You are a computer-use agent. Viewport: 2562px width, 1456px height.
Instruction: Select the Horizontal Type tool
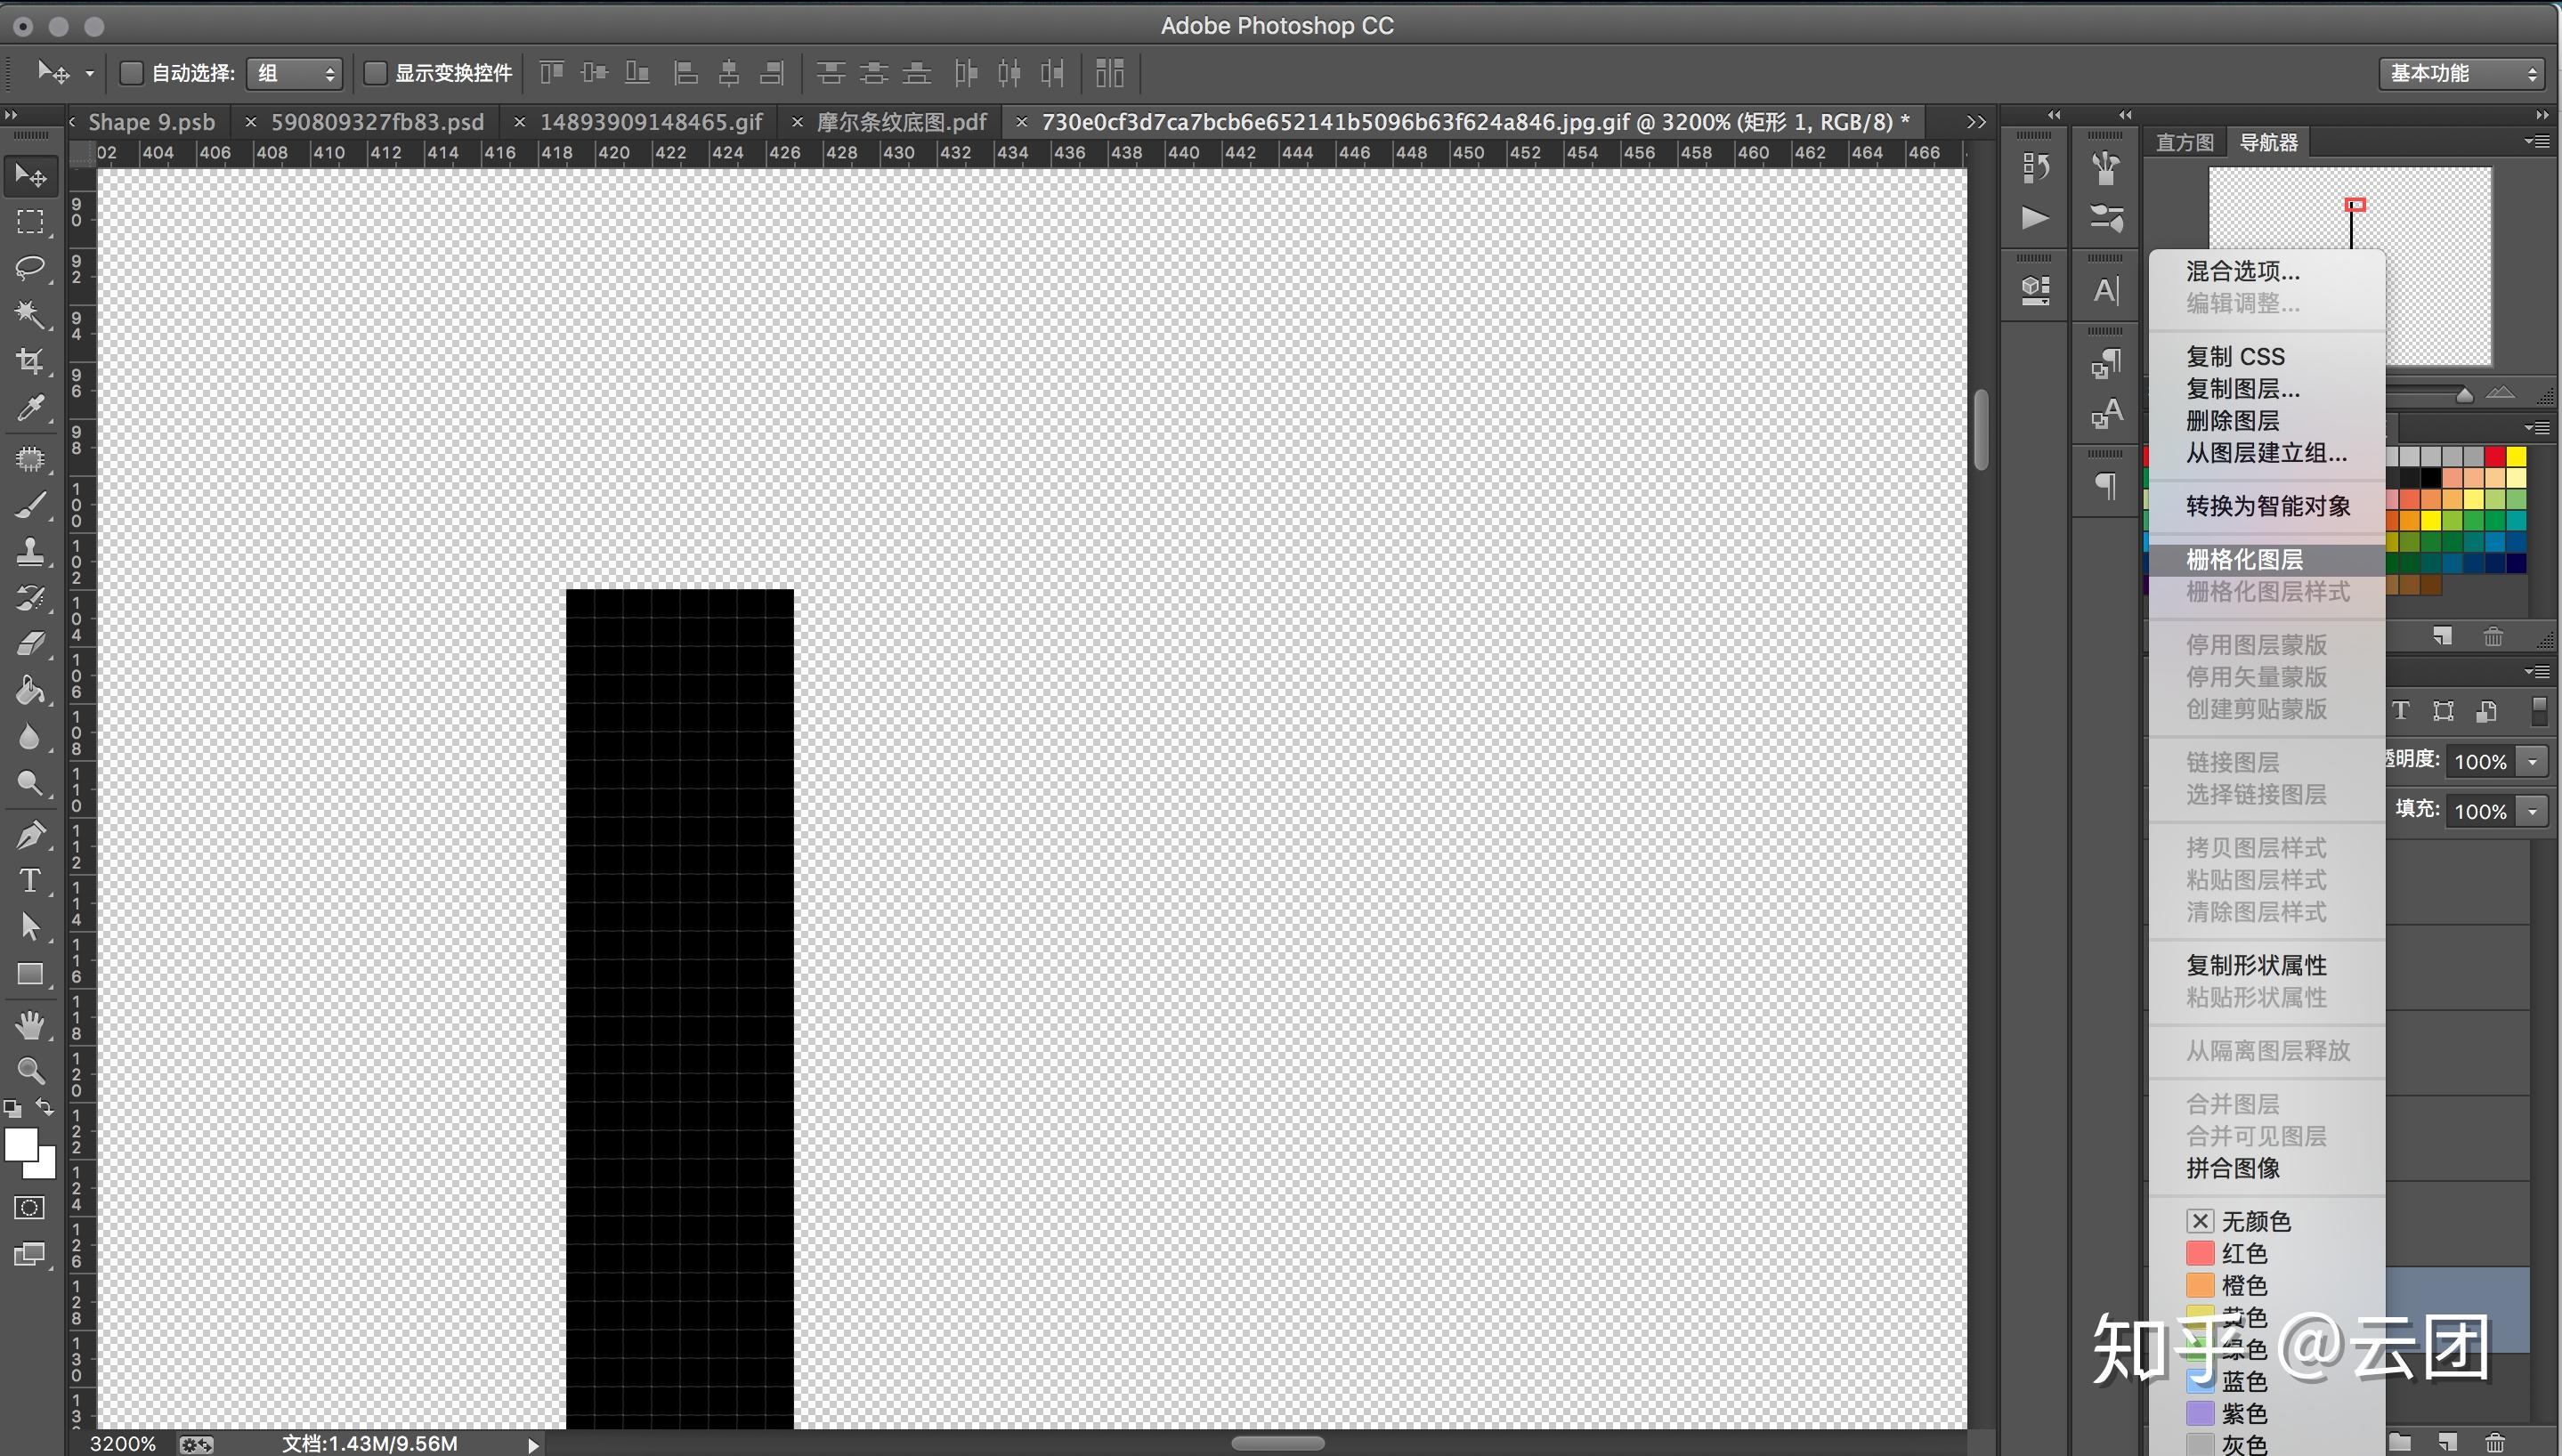pyautogui.click(x=30, y=880)
